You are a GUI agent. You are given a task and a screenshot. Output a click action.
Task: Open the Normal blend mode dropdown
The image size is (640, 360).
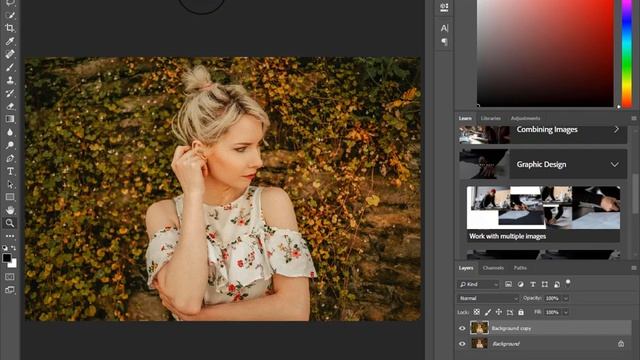pos(488,298)
